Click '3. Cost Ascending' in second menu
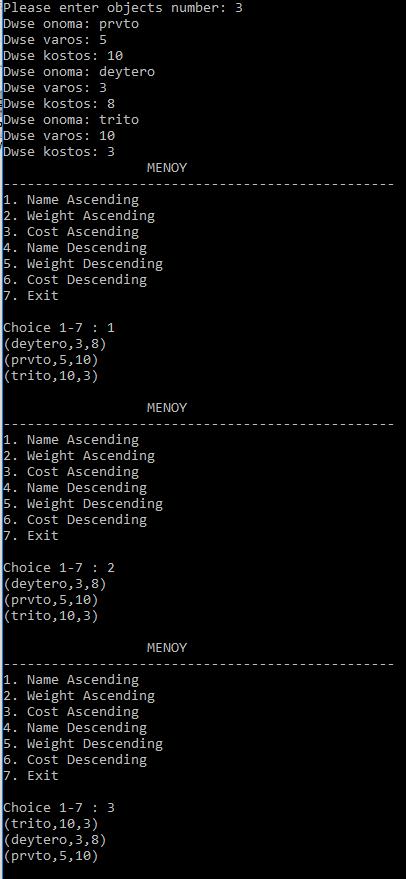The width and height of the screenshot is (406, 879). [71, 471]
